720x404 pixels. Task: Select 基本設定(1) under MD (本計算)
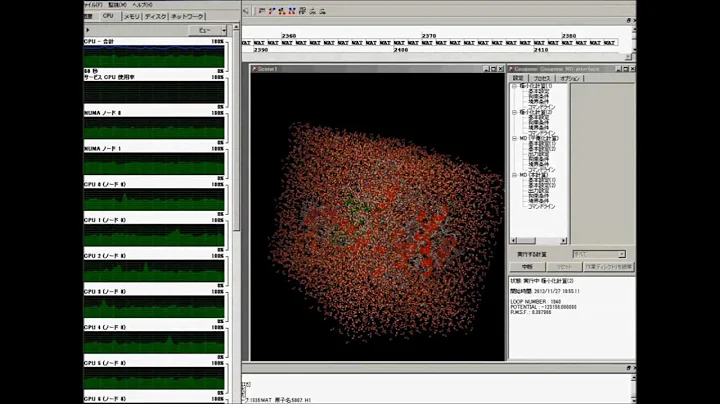(541, 180)
